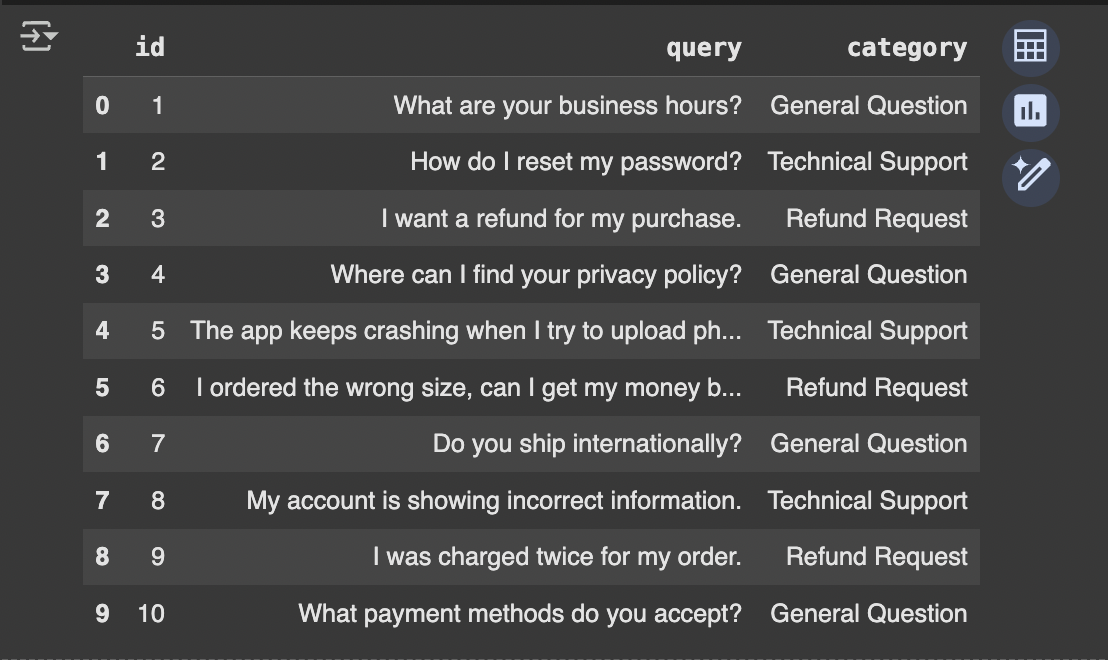Image resolution: width=1108 pixels, height=660 pixels.
Task: Select the query column header
Action: coord(704,47)
